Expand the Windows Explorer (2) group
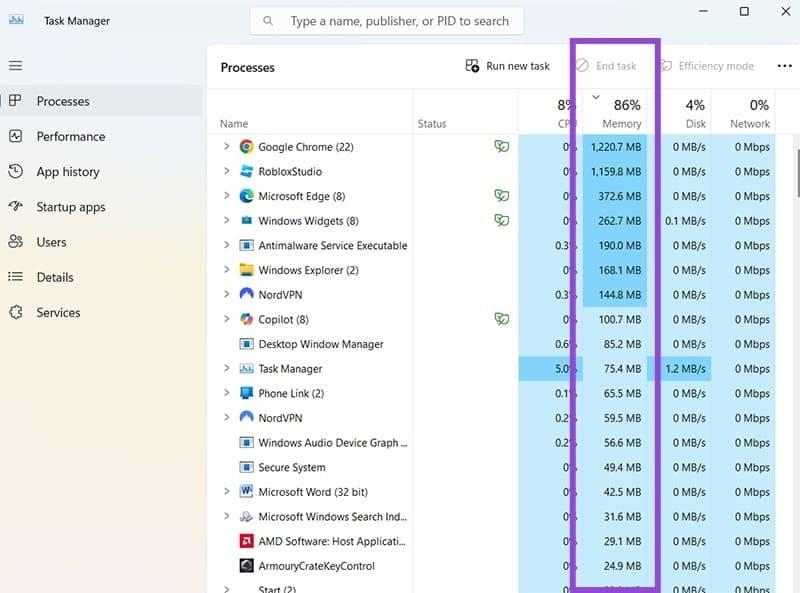The height and width of the screenshot is (593, 800). 227,269
